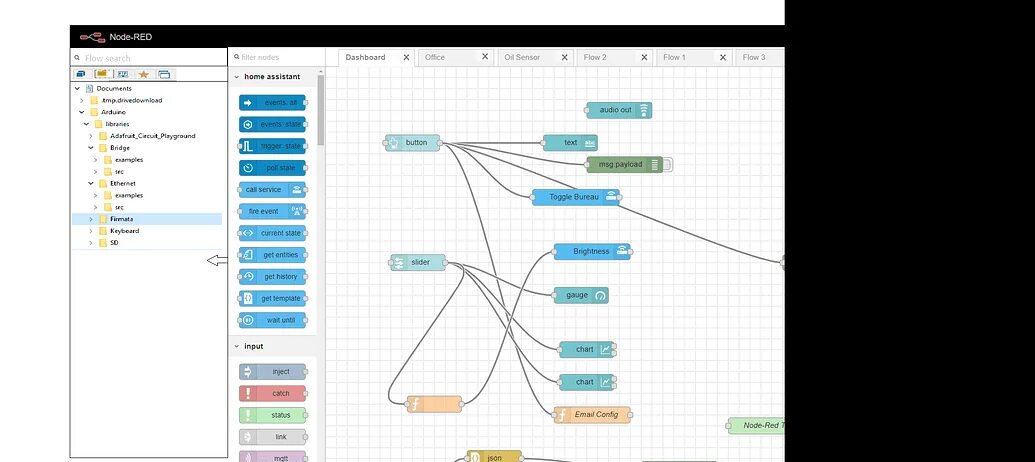Select the button dashboard node on canvas
The height and width of the screenshot is (462, 1035).
[x=413, y=143]
